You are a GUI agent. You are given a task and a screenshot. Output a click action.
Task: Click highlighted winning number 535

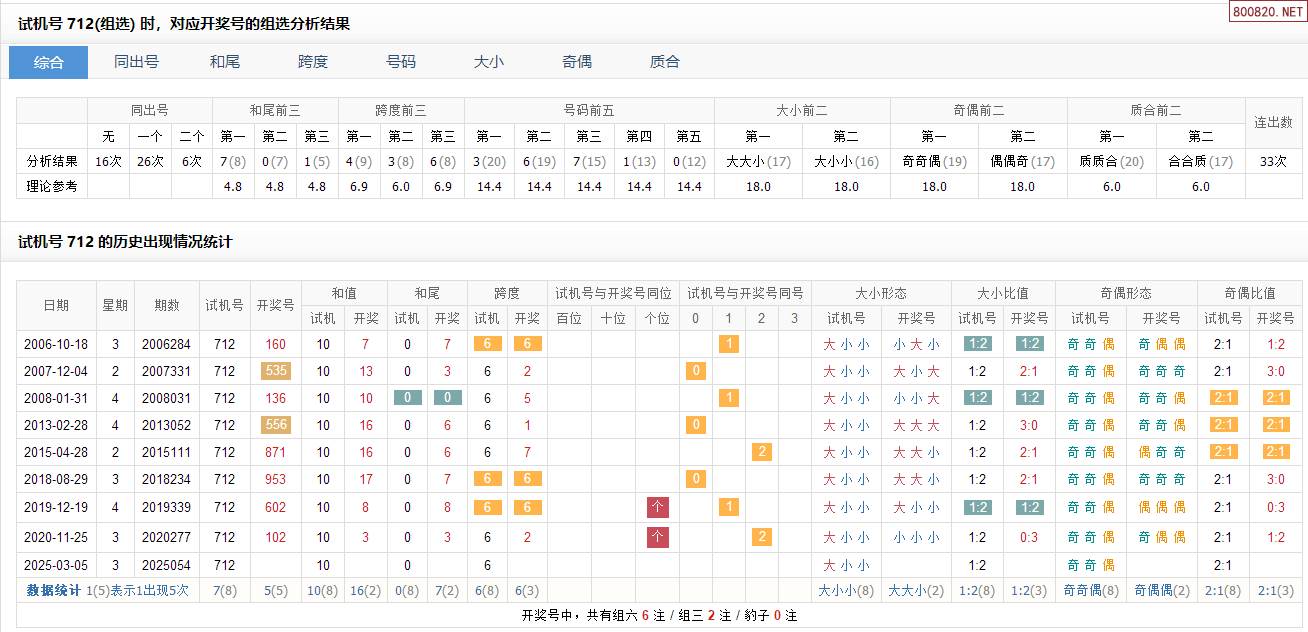276,371
